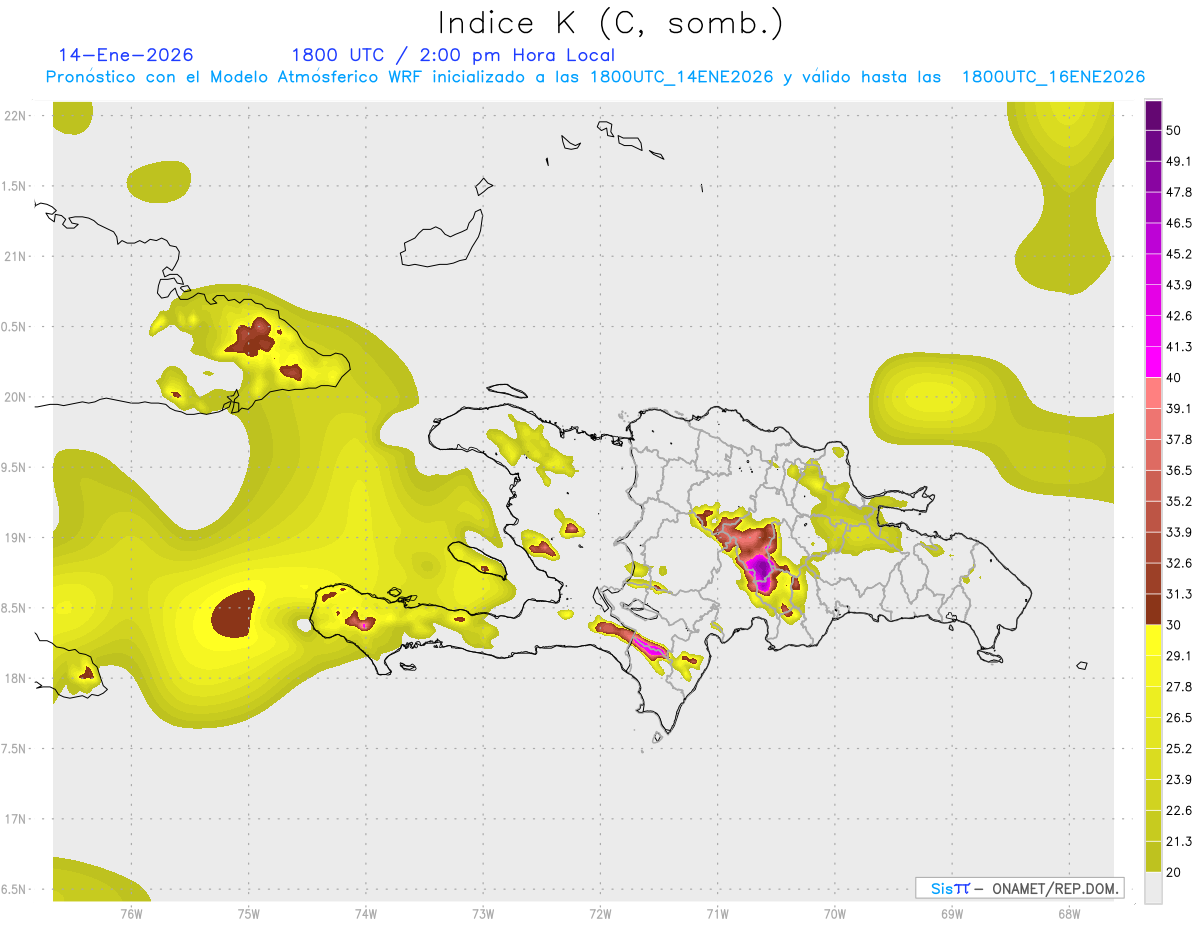Click colorbar label "29.1"

tap(1178, 656)
